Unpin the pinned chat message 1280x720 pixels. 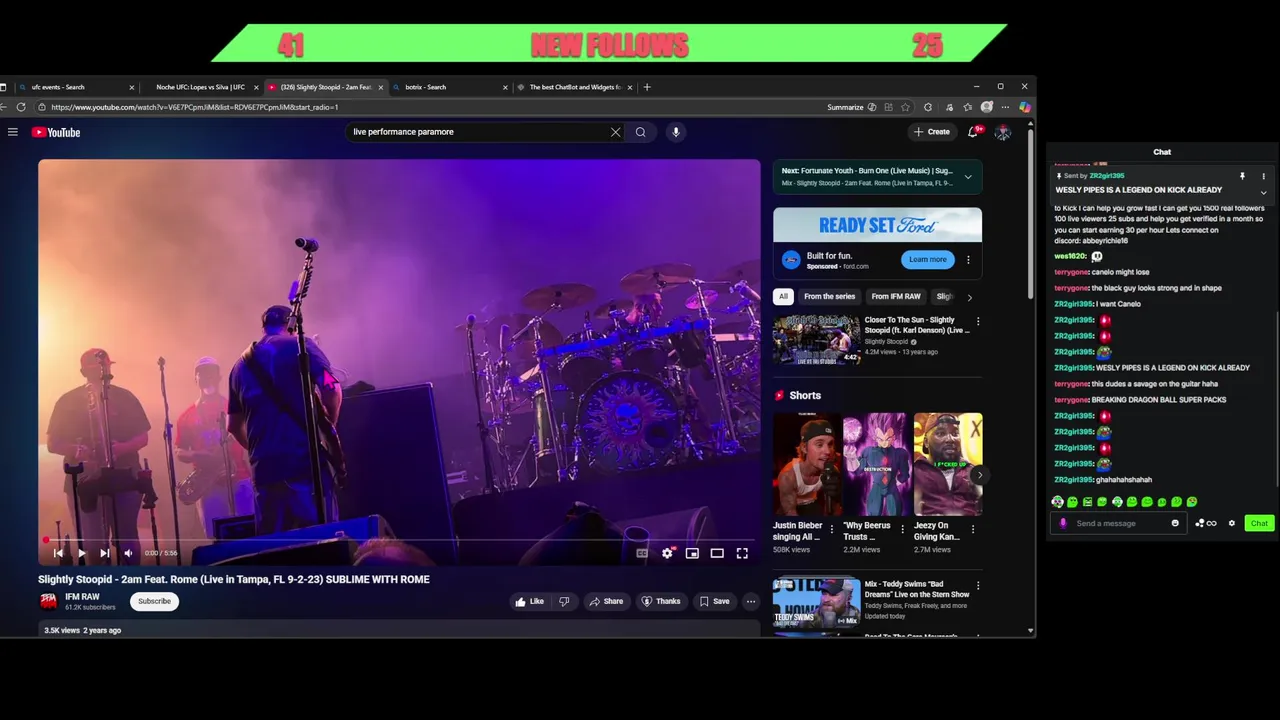1242,176
